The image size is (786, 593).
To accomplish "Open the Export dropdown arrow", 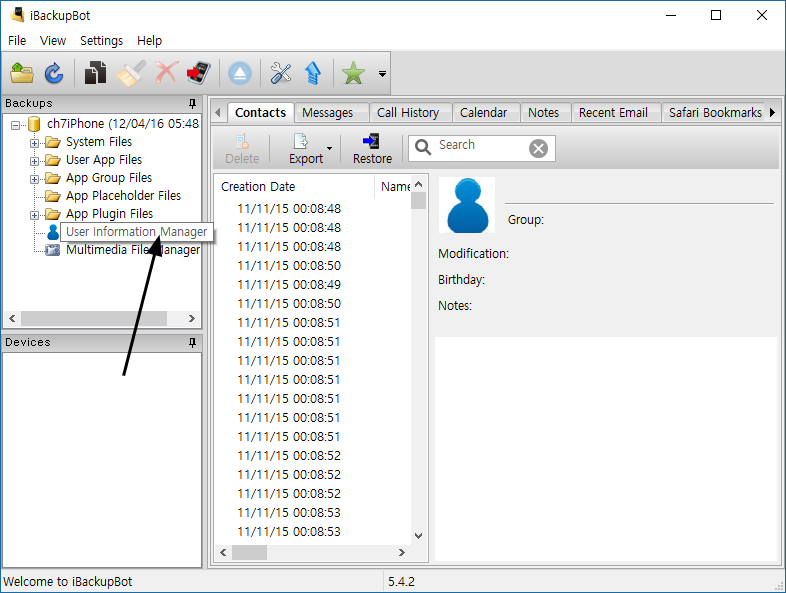I will (x=329, y=148).
